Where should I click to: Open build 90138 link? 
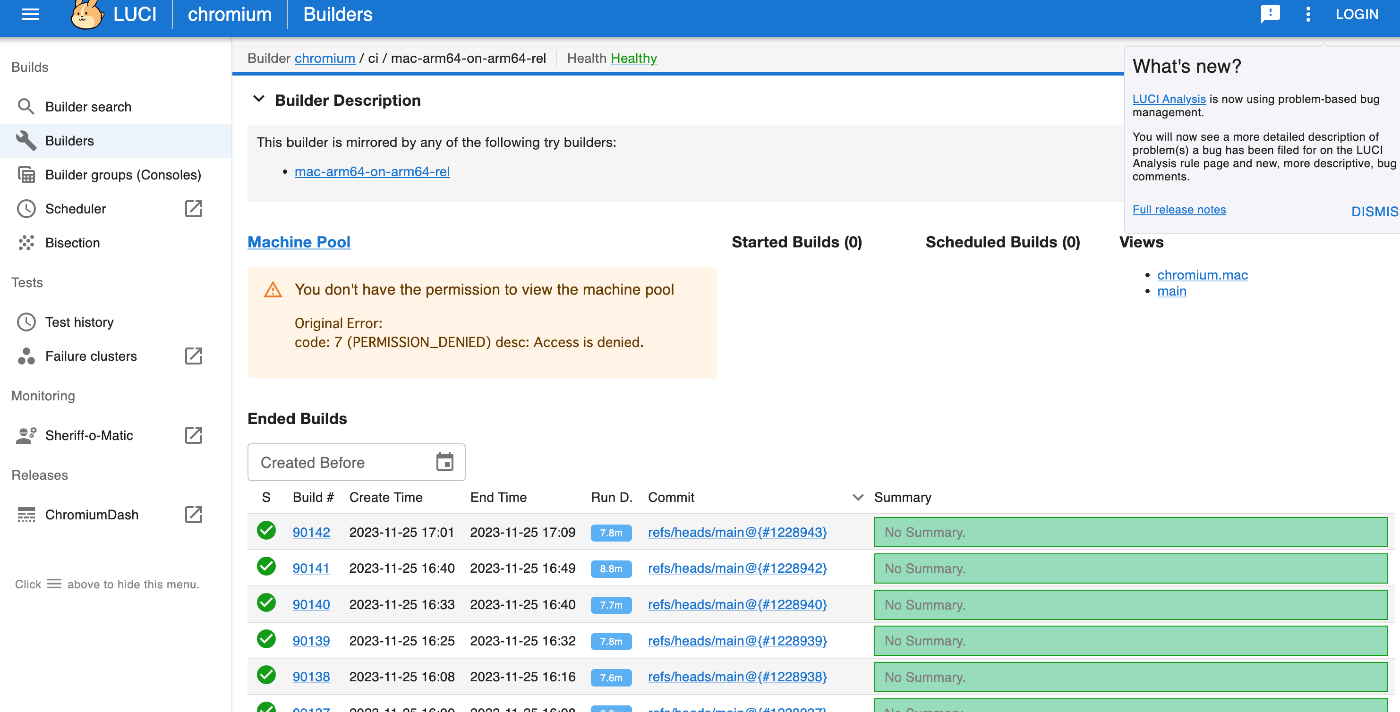311,676
